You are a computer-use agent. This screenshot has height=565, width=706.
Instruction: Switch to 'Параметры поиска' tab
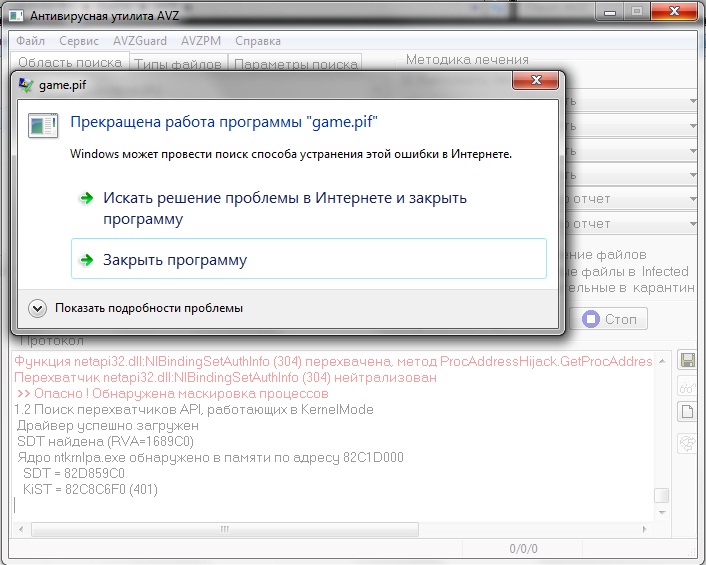coord(295,64)
